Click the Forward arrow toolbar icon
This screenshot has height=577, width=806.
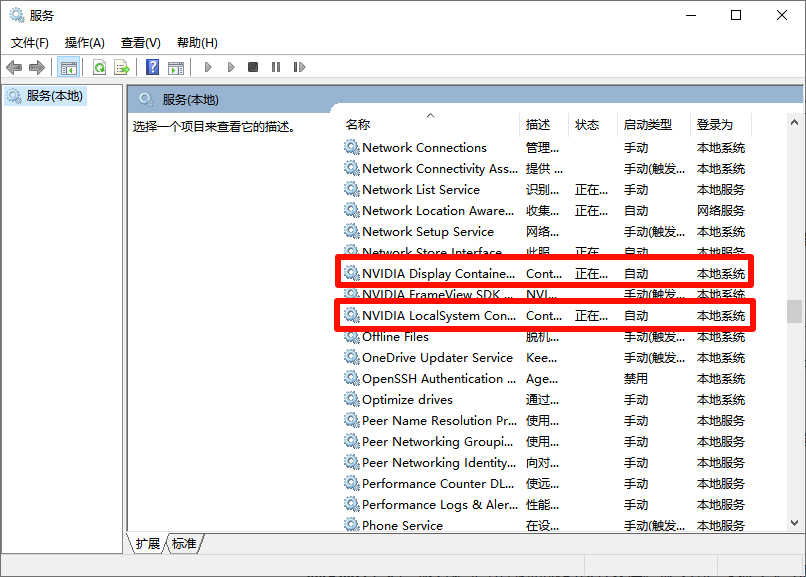(x=37, y=67)
